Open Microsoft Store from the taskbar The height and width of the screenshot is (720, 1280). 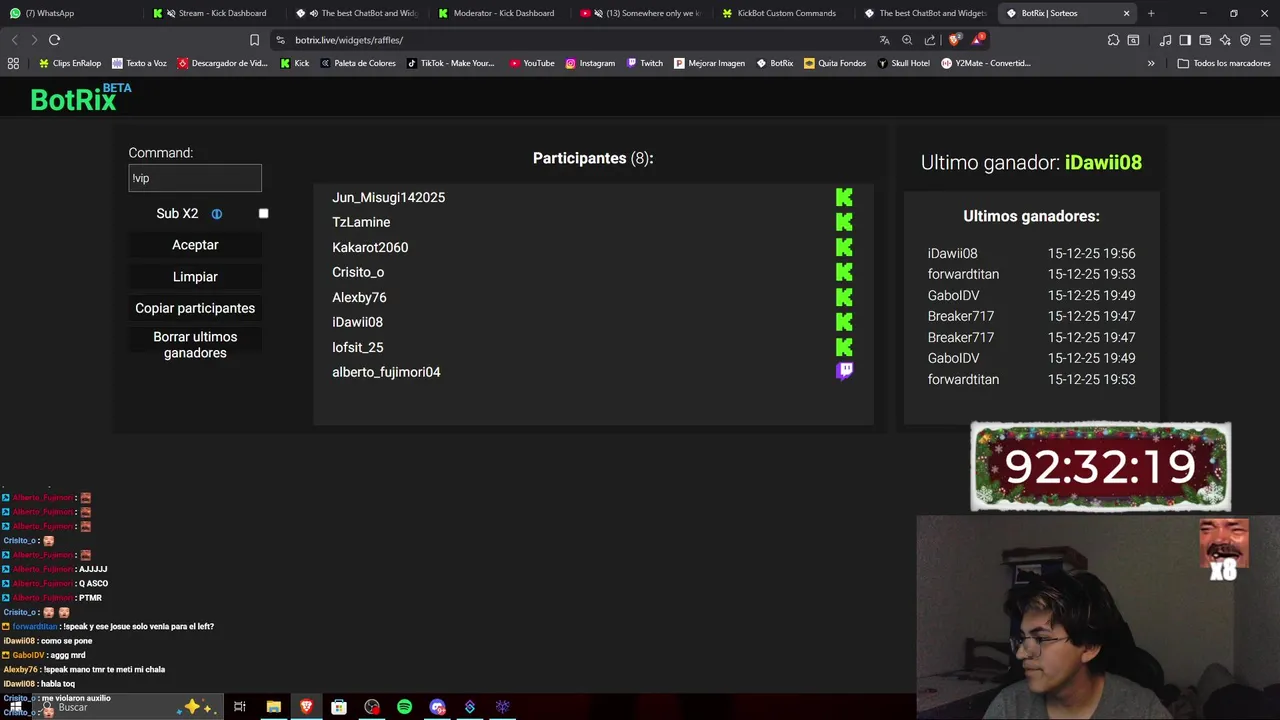pyautogui.click(x=339, y=707)
